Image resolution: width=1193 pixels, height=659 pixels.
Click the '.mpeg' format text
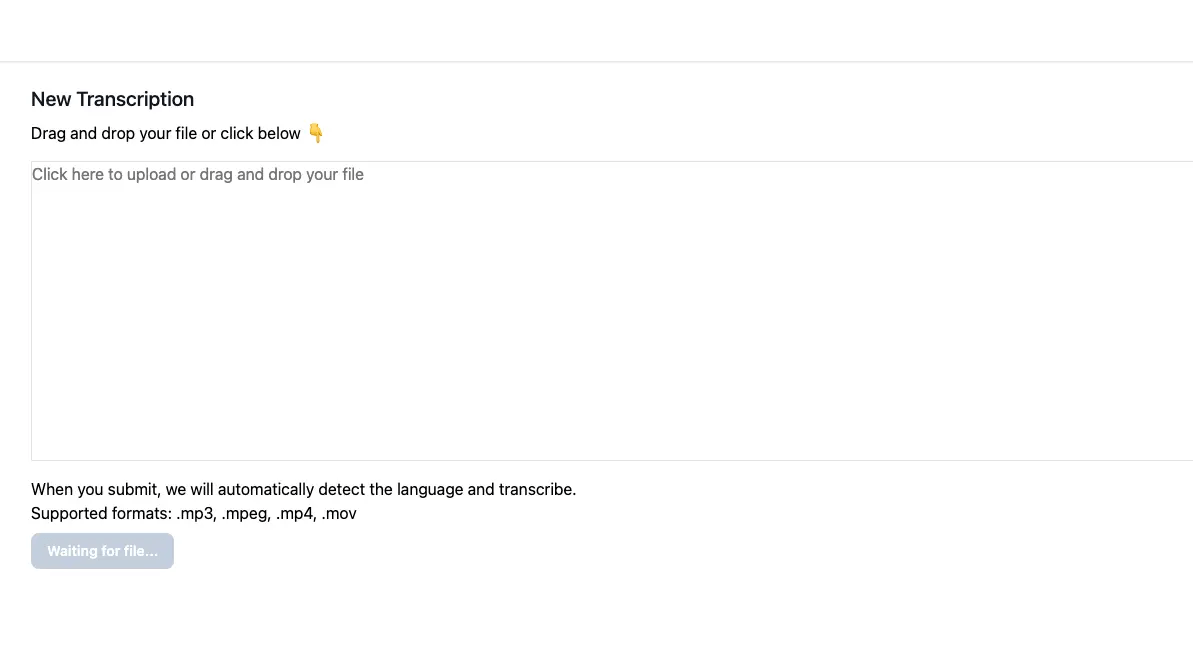[246, 514]
